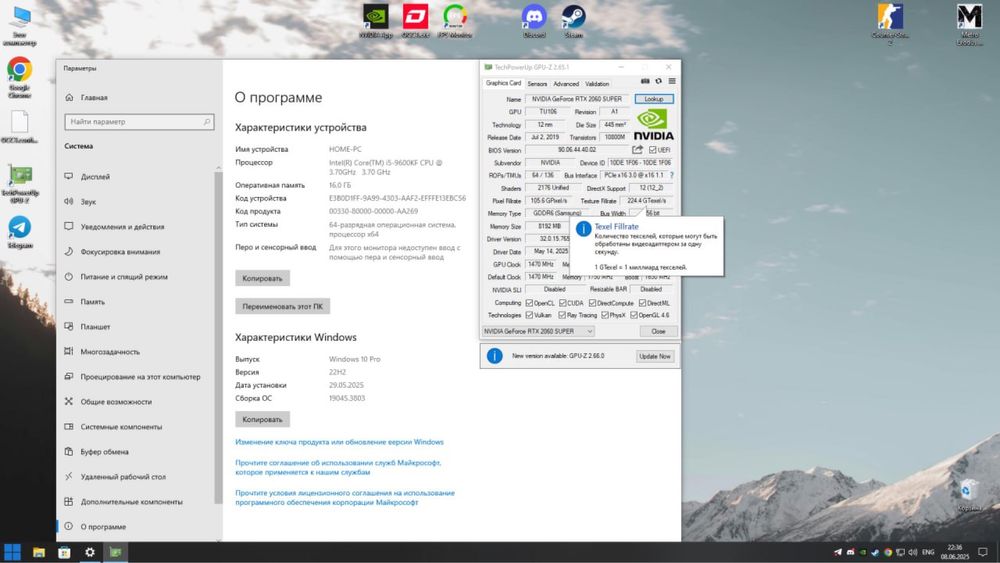
Task: Click the Telegram tray icon
Action: pos(838,552)
